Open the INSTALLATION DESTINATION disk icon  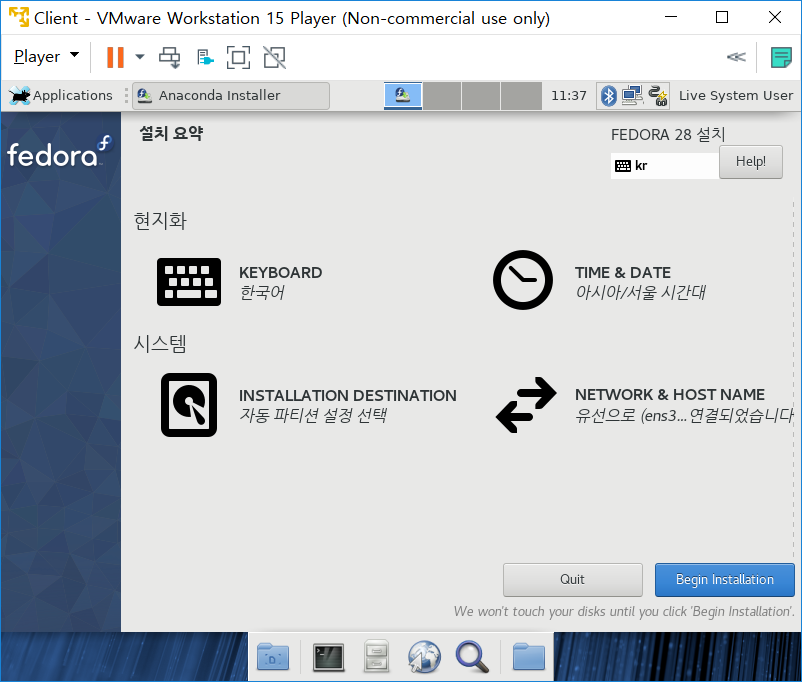tap(189, 405)
